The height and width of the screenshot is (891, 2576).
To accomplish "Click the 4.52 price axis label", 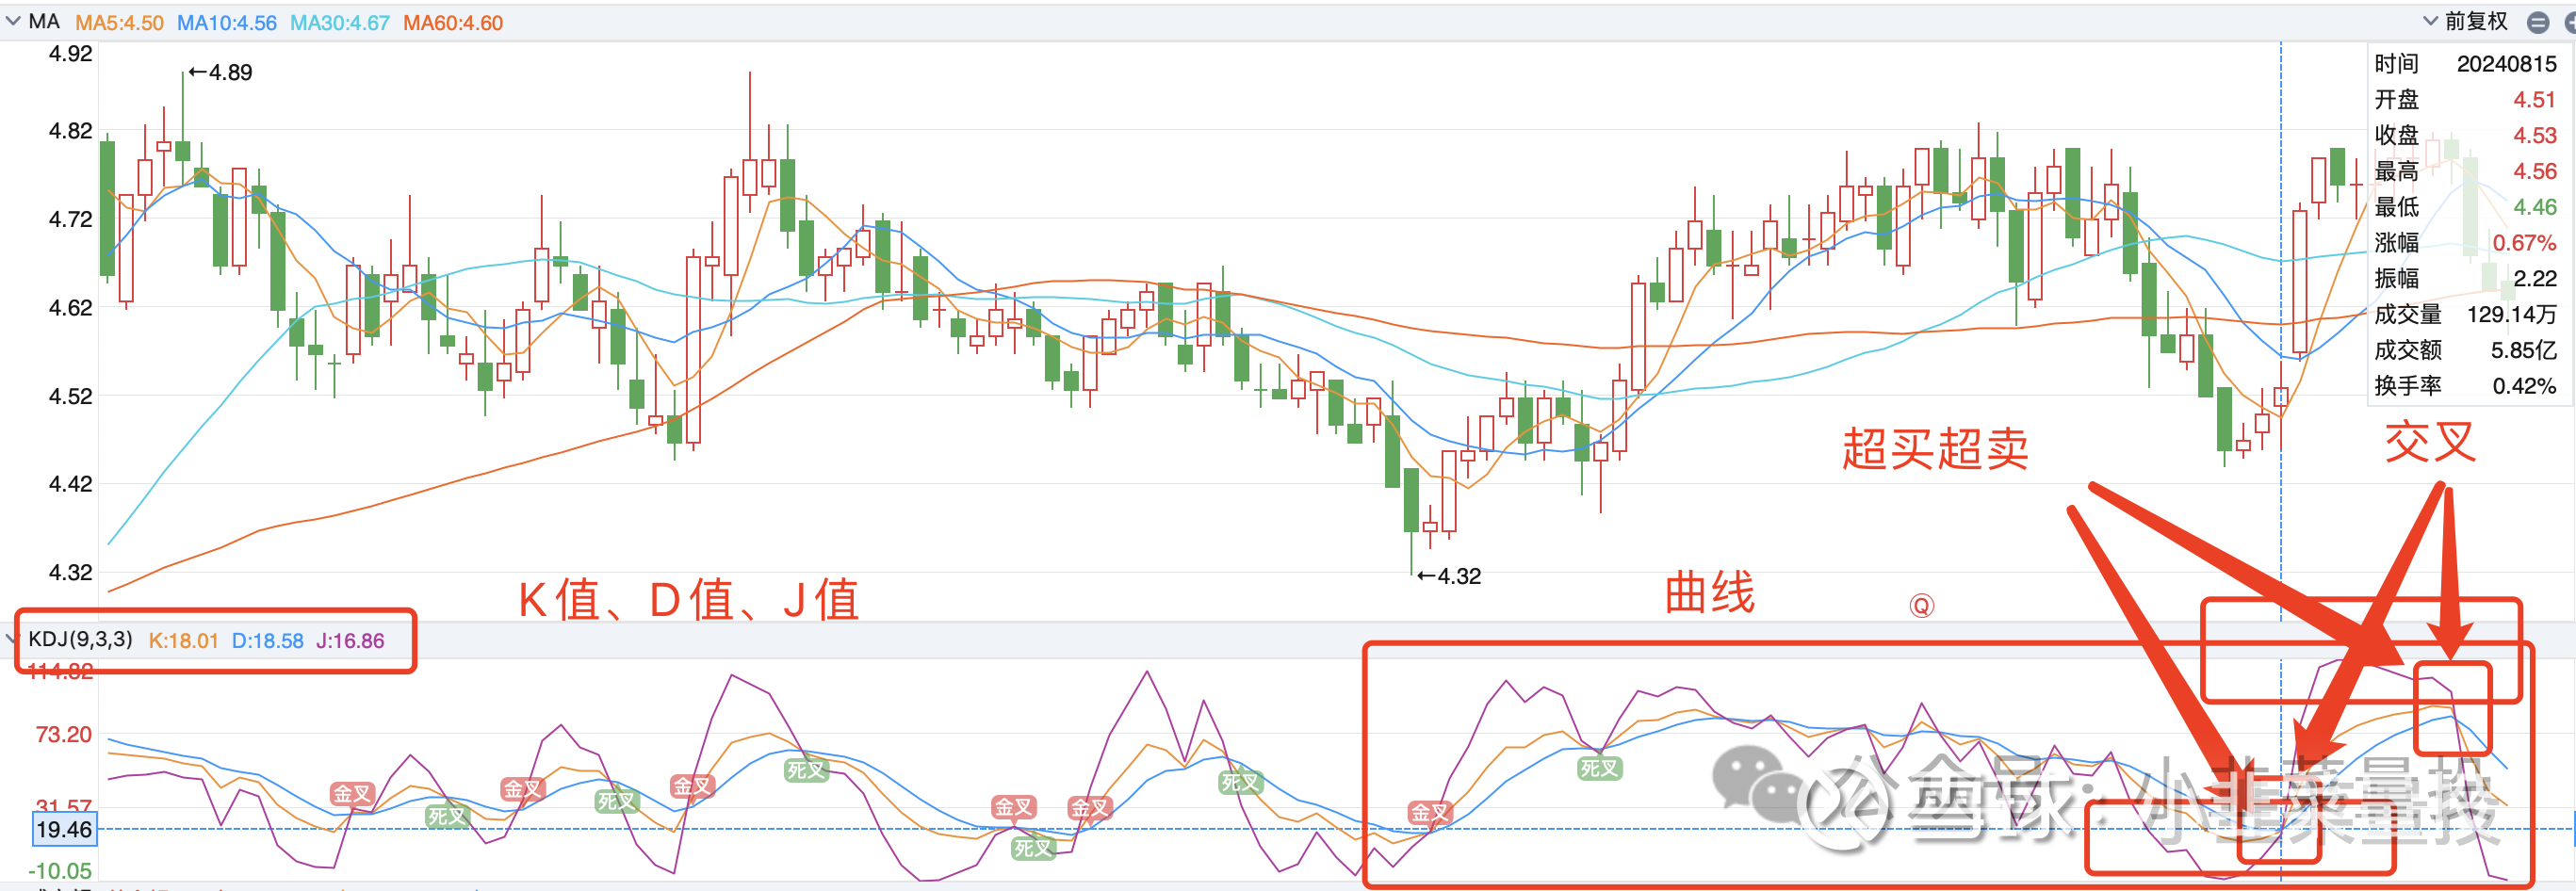I will click(70, 396).
